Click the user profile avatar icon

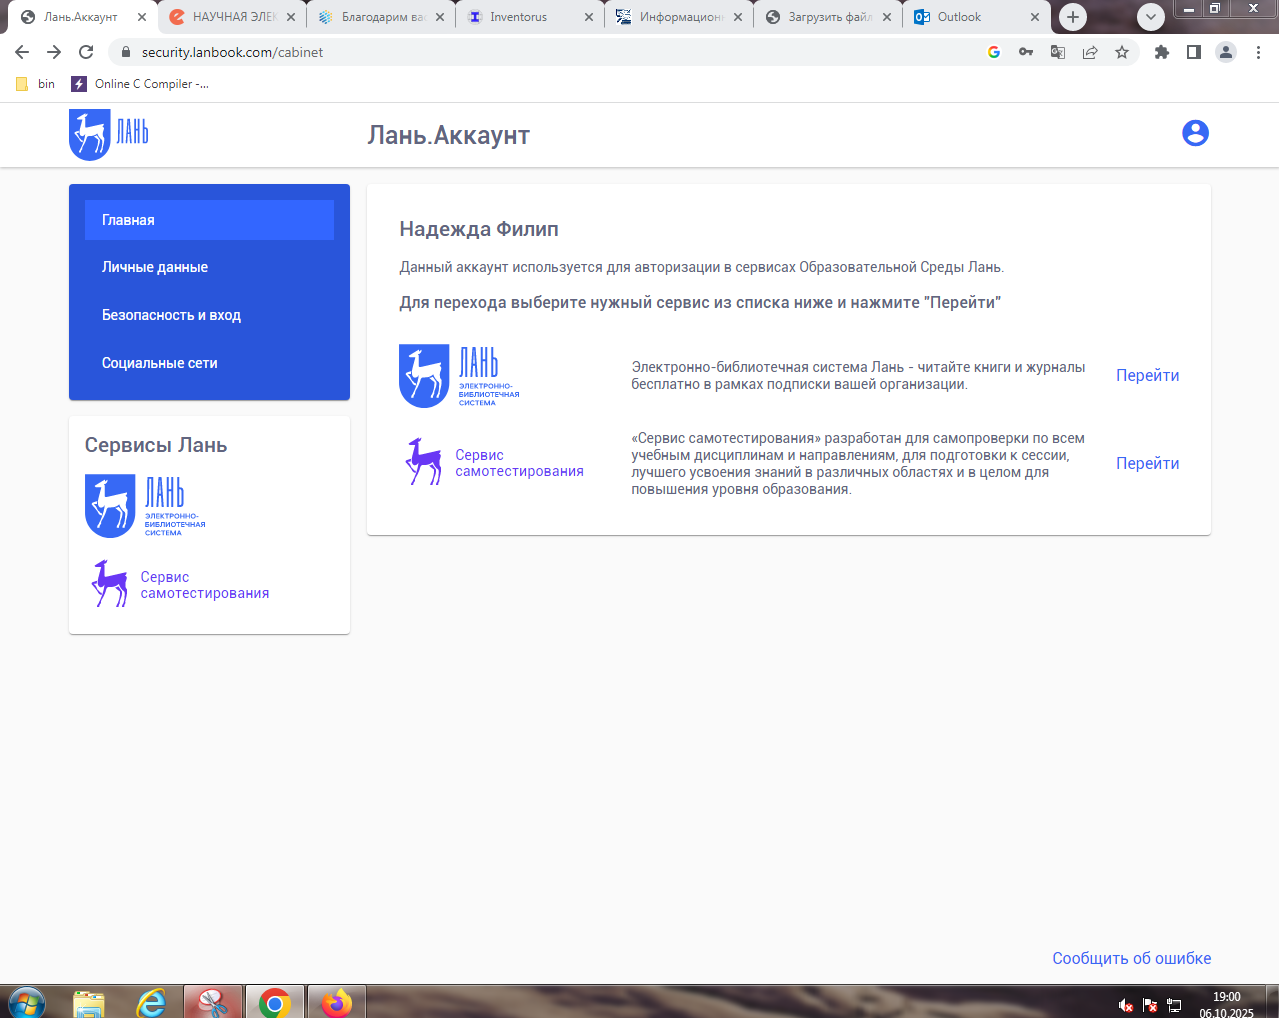point(1195,133)
